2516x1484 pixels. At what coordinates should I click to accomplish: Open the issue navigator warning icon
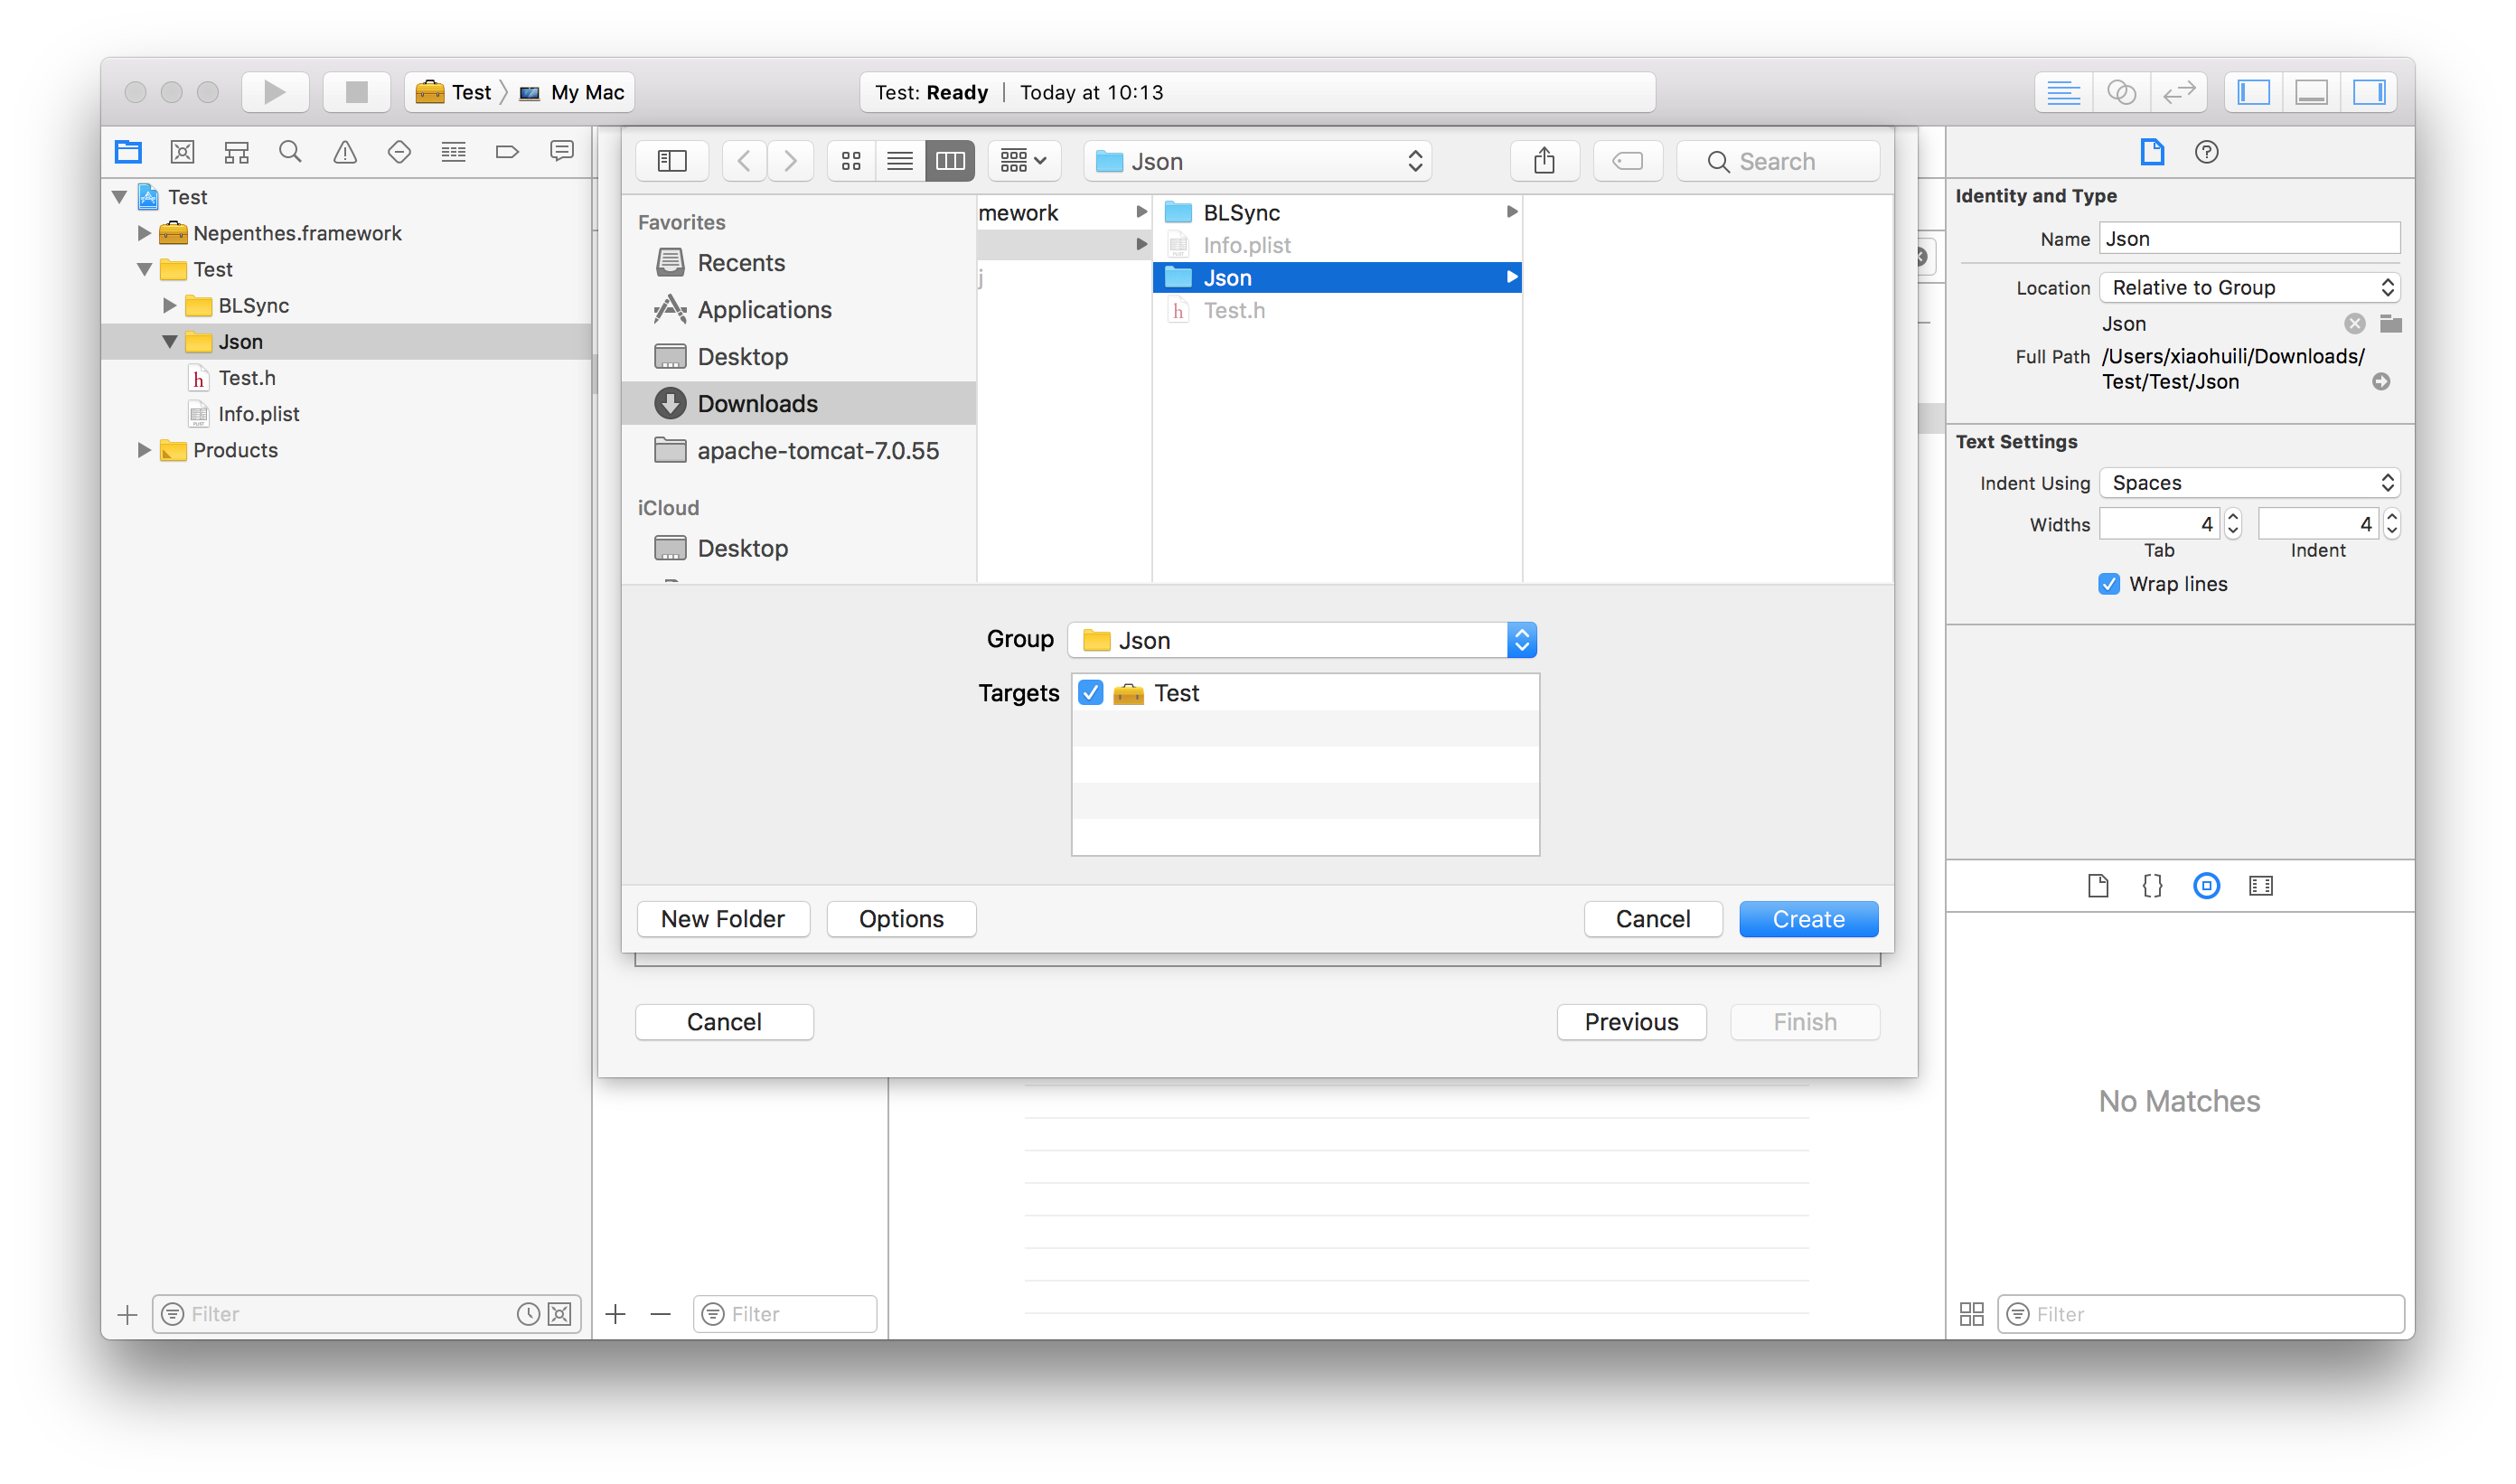(x=345, y=152)
